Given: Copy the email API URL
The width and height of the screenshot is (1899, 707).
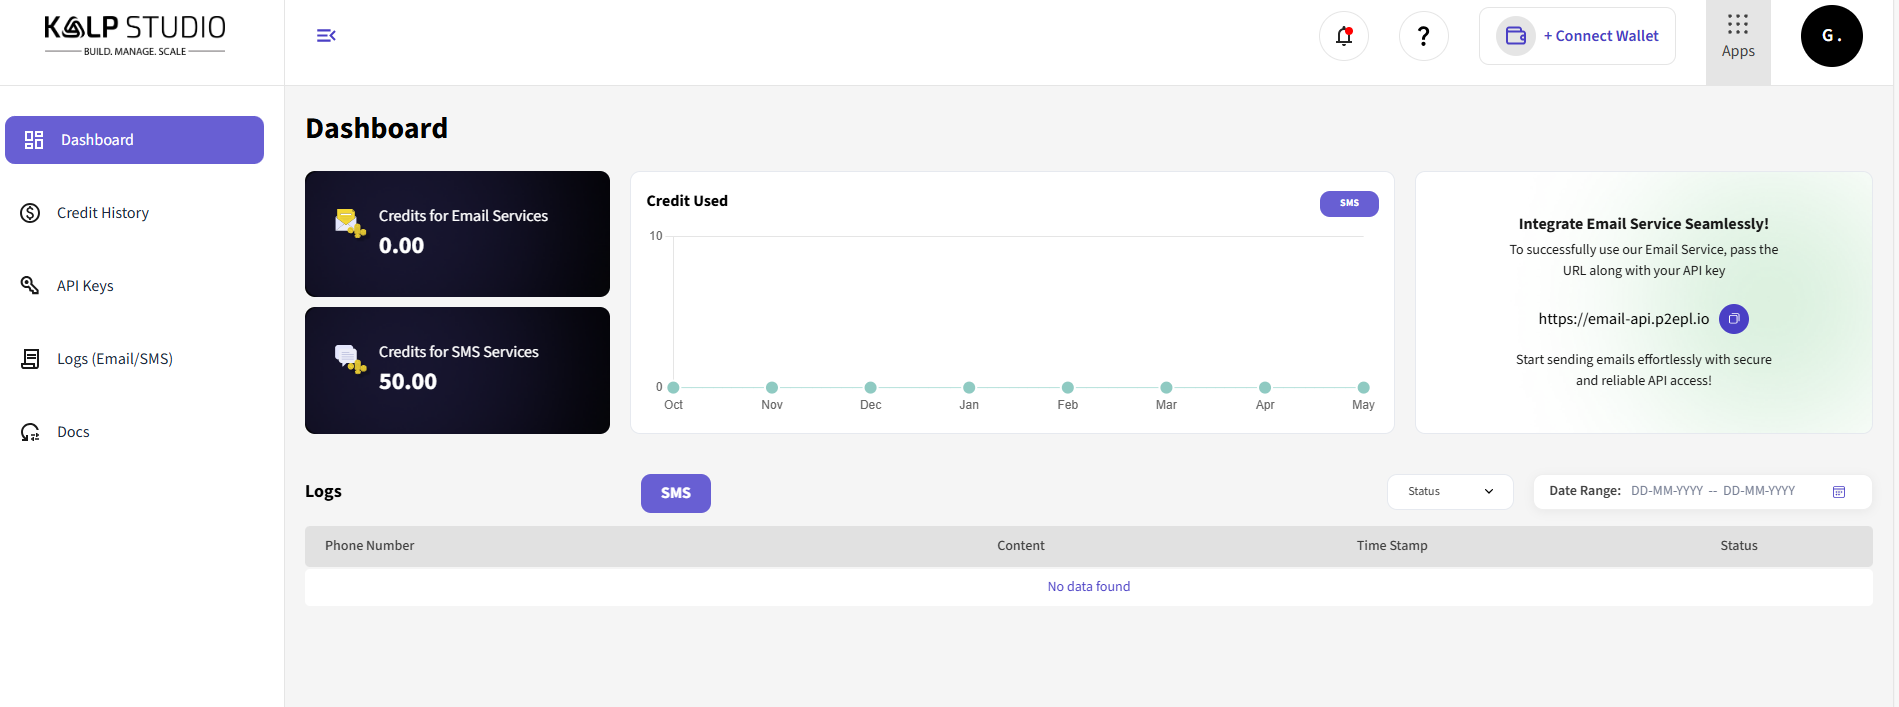Looking at the screenshot, I should 1733,319.
